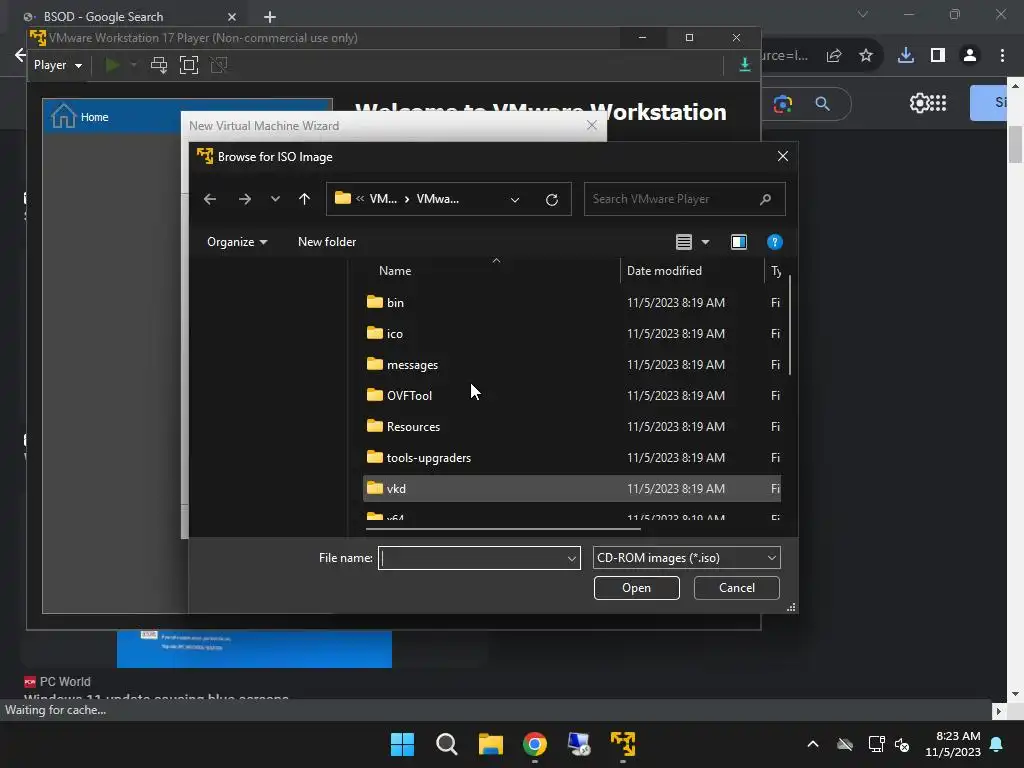Search by image with Google Lens

(x=782, y=103)
